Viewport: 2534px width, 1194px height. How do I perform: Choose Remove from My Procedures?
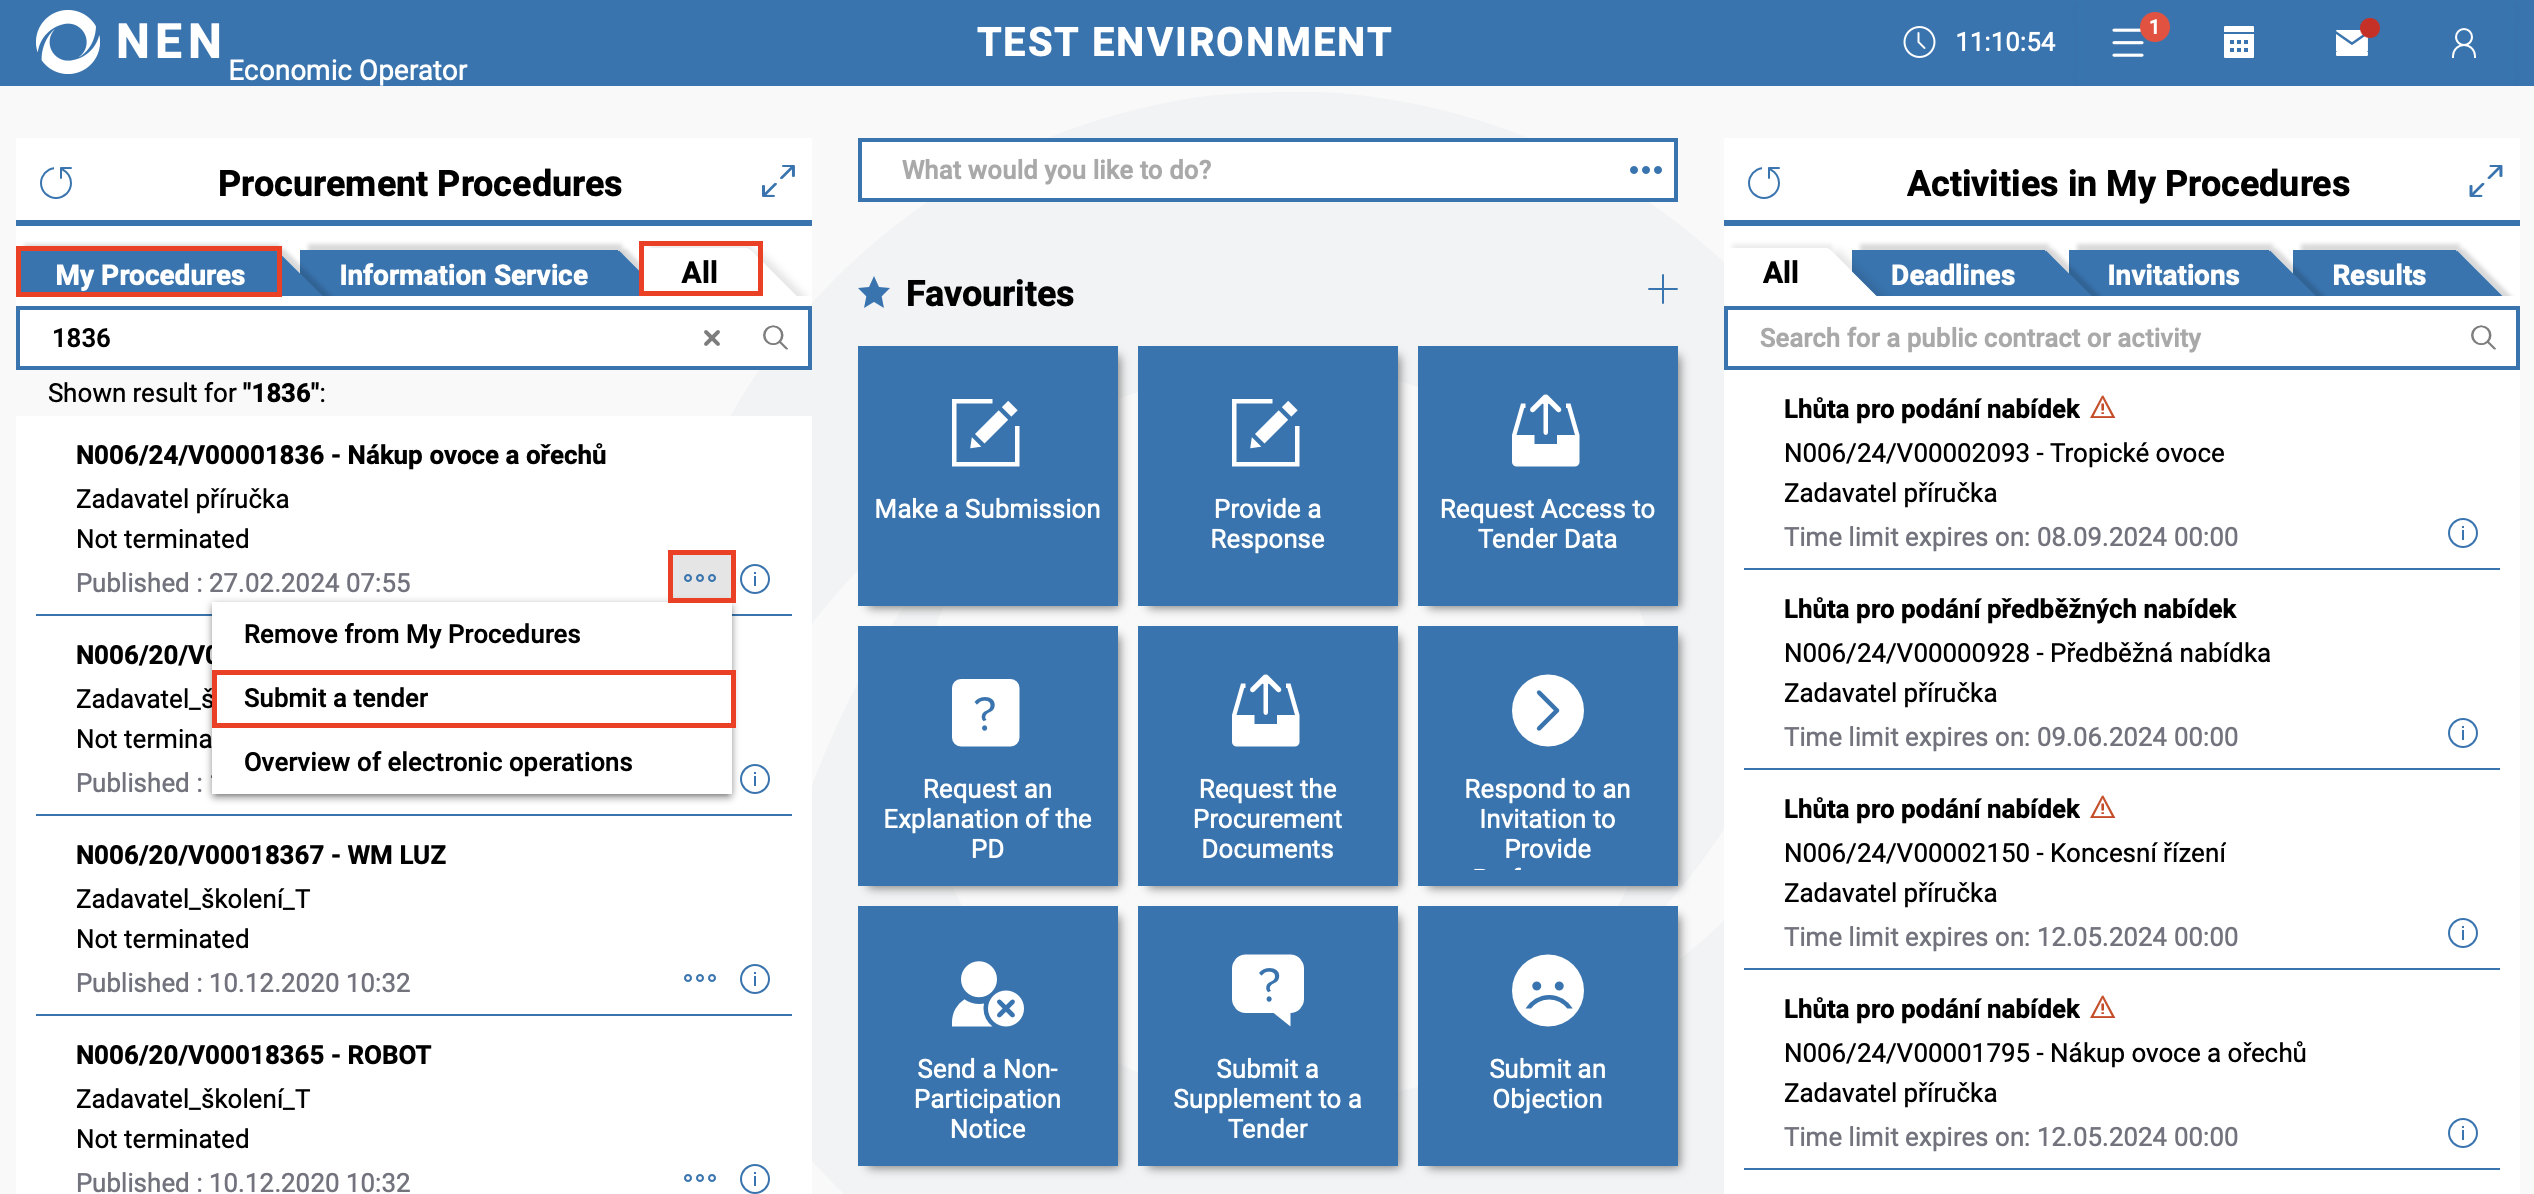[412, 634]
